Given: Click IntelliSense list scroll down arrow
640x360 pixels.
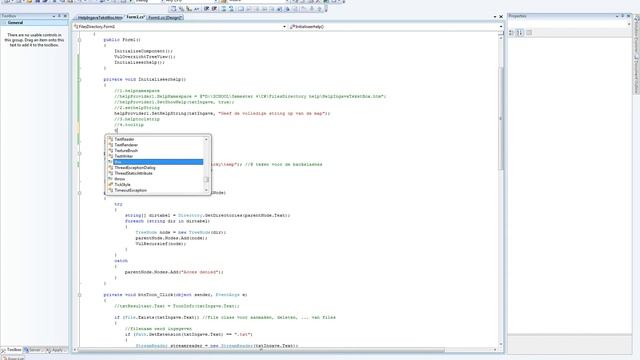Looking at the screenshot, I should tap(206, 190).
